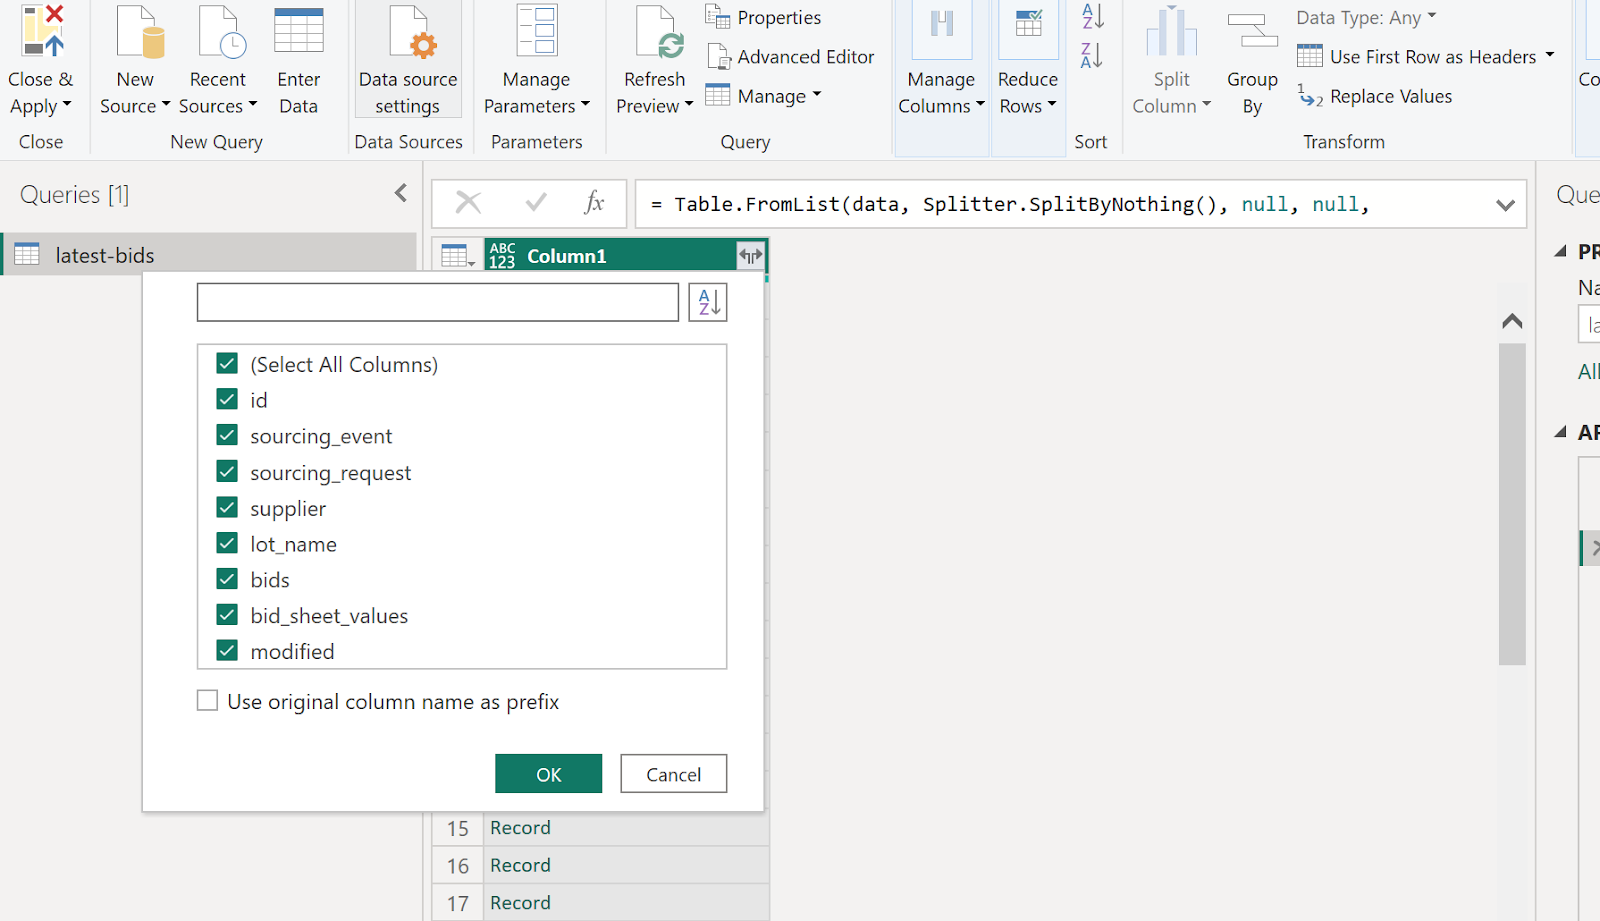Open the Recent Sources dropdown arrow
This screenshot has height=921, width=1600.
(x=252, y=104)
